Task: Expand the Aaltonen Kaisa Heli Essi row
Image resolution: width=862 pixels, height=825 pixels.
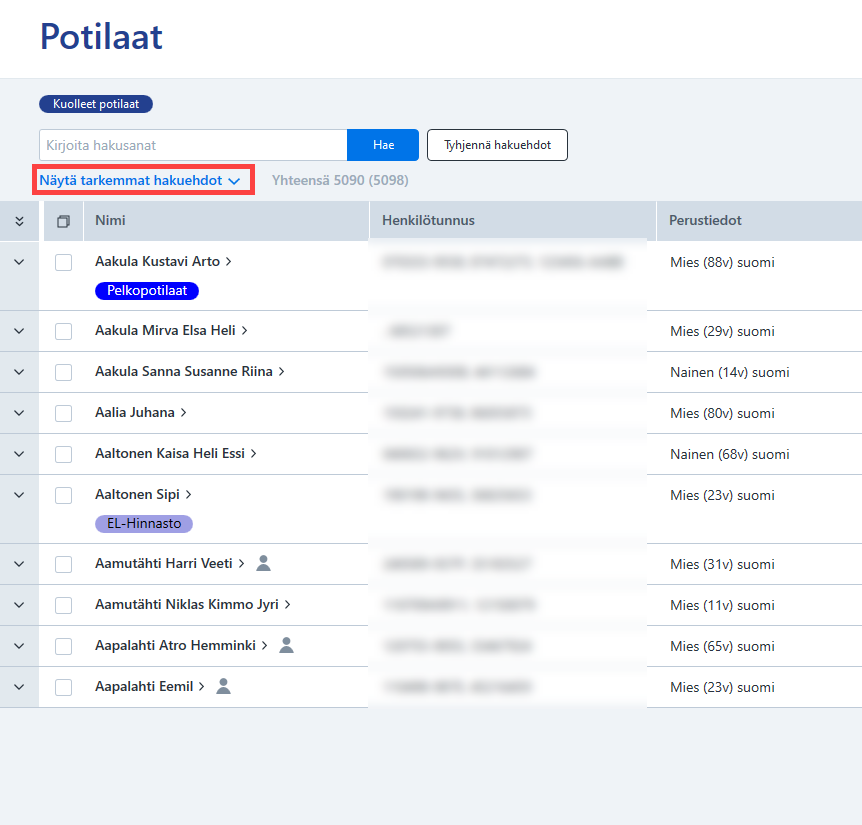Action: click(19, 454)
